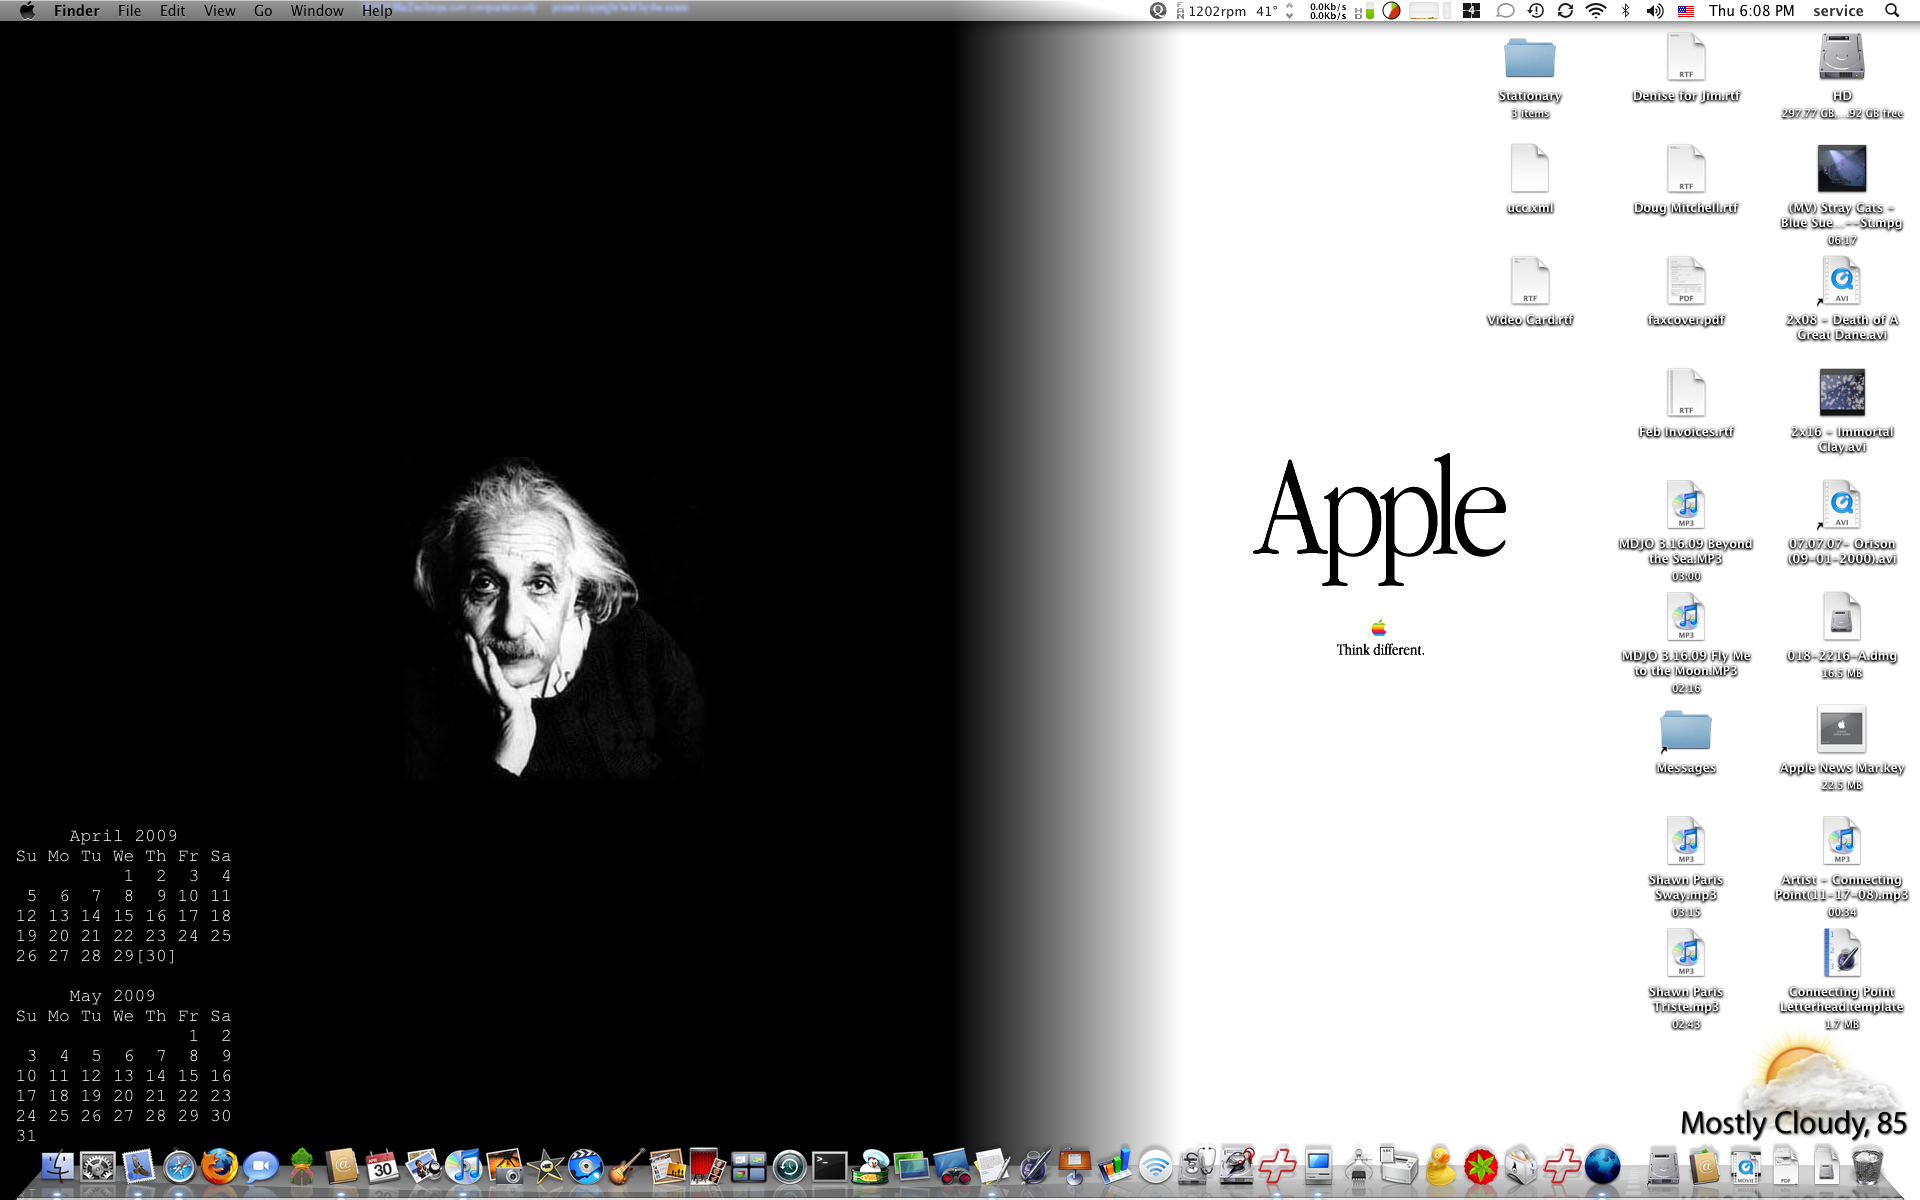The height and width of the screenshot is (1200, 1920).
Task: Open the View menu
Action: (x=219, y=11)
